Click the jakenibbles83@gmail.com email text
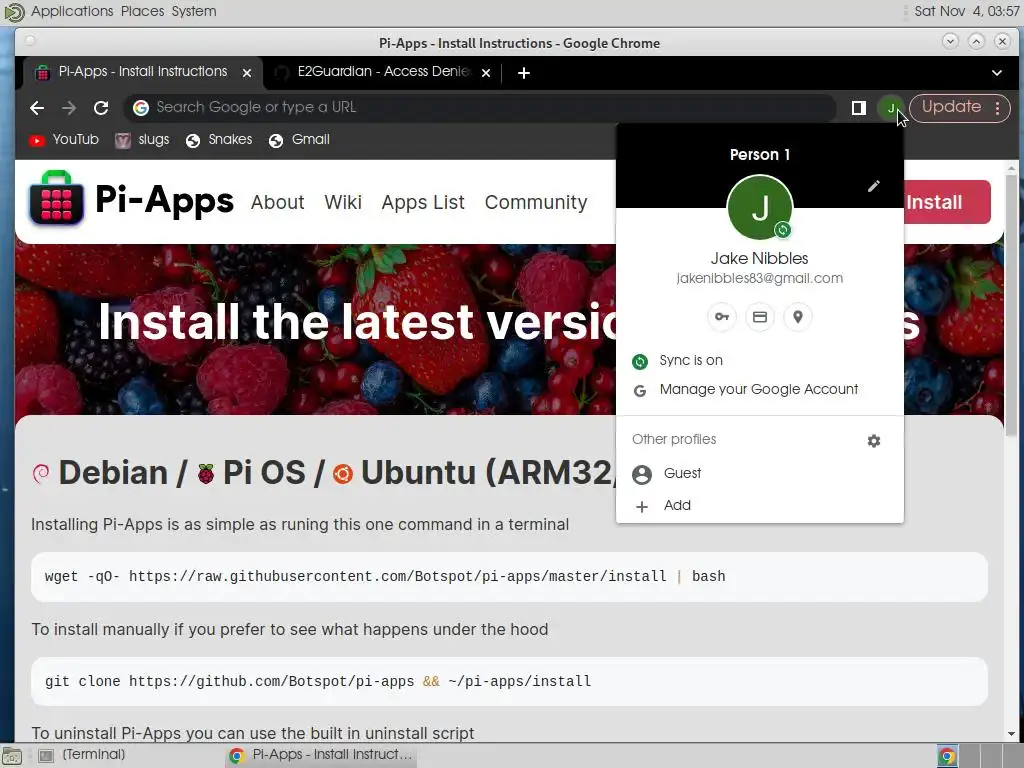 pyautogui.click(x=760, y=279)
